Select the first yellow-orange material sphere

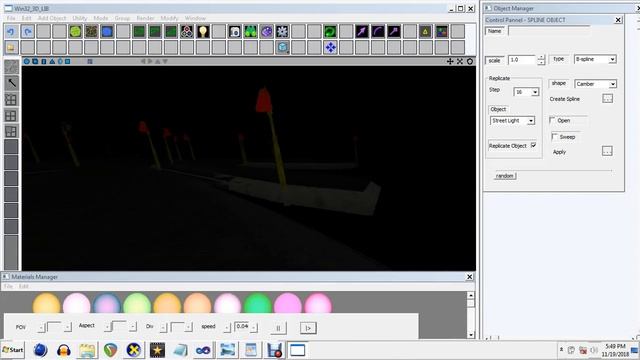click(x=47, y=304)
